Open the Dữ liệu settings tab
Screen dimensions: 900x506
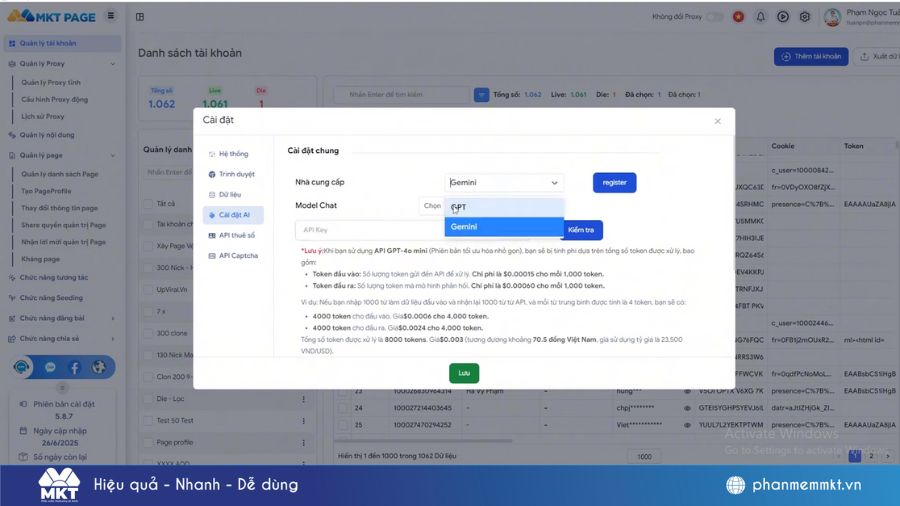pyautogui.click(x=233, y=194)
